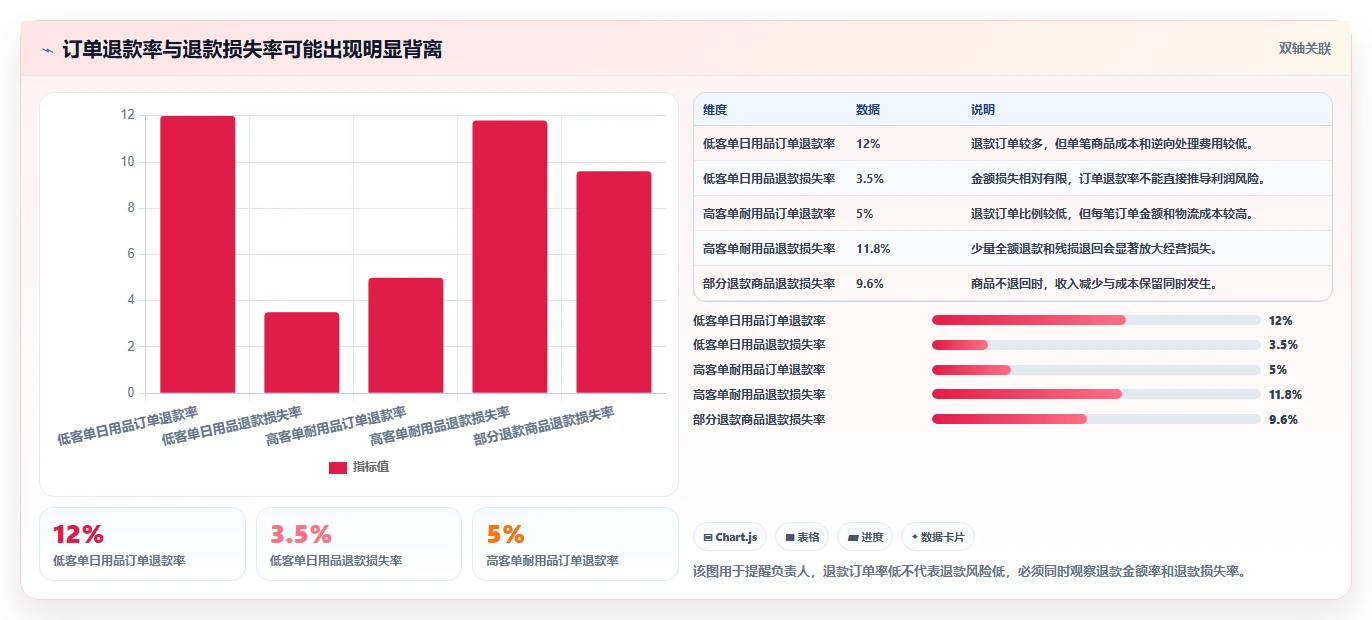Click the 说明 column header
This screenshot has width=1372, height=620.
tap(983, 109)
